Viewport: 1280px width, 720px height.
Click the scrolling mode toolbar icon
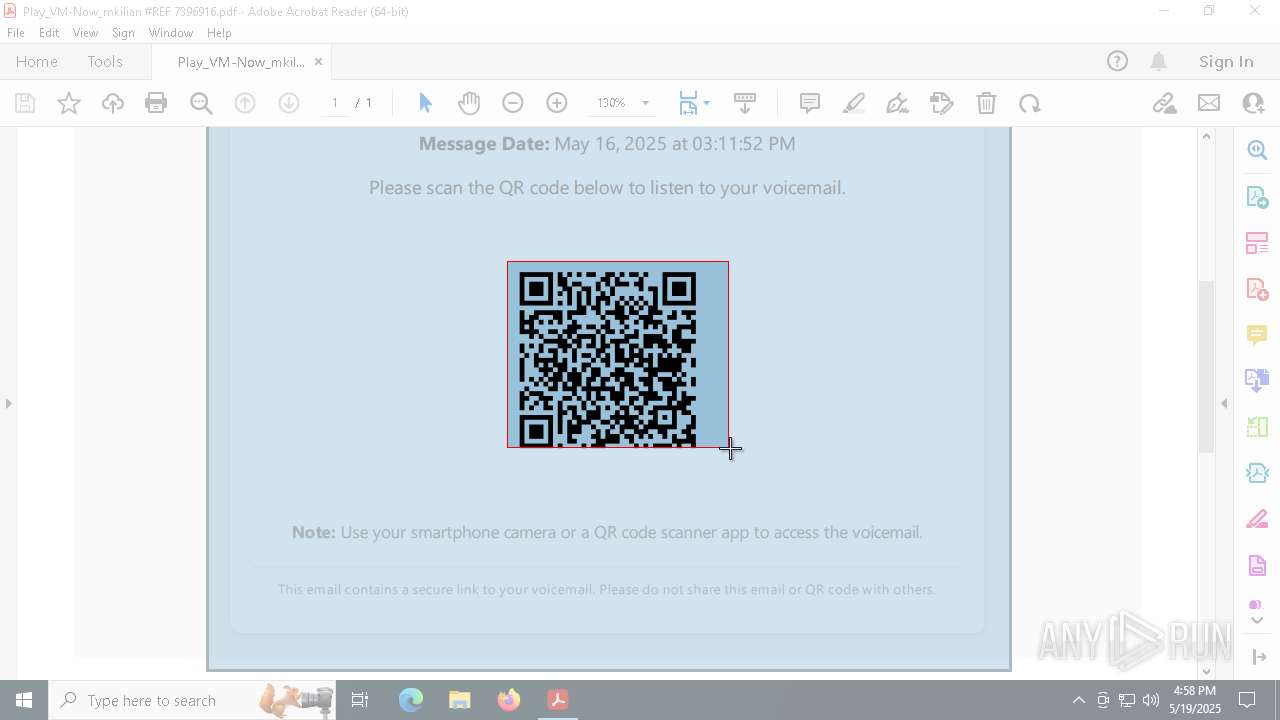(745, 103)
